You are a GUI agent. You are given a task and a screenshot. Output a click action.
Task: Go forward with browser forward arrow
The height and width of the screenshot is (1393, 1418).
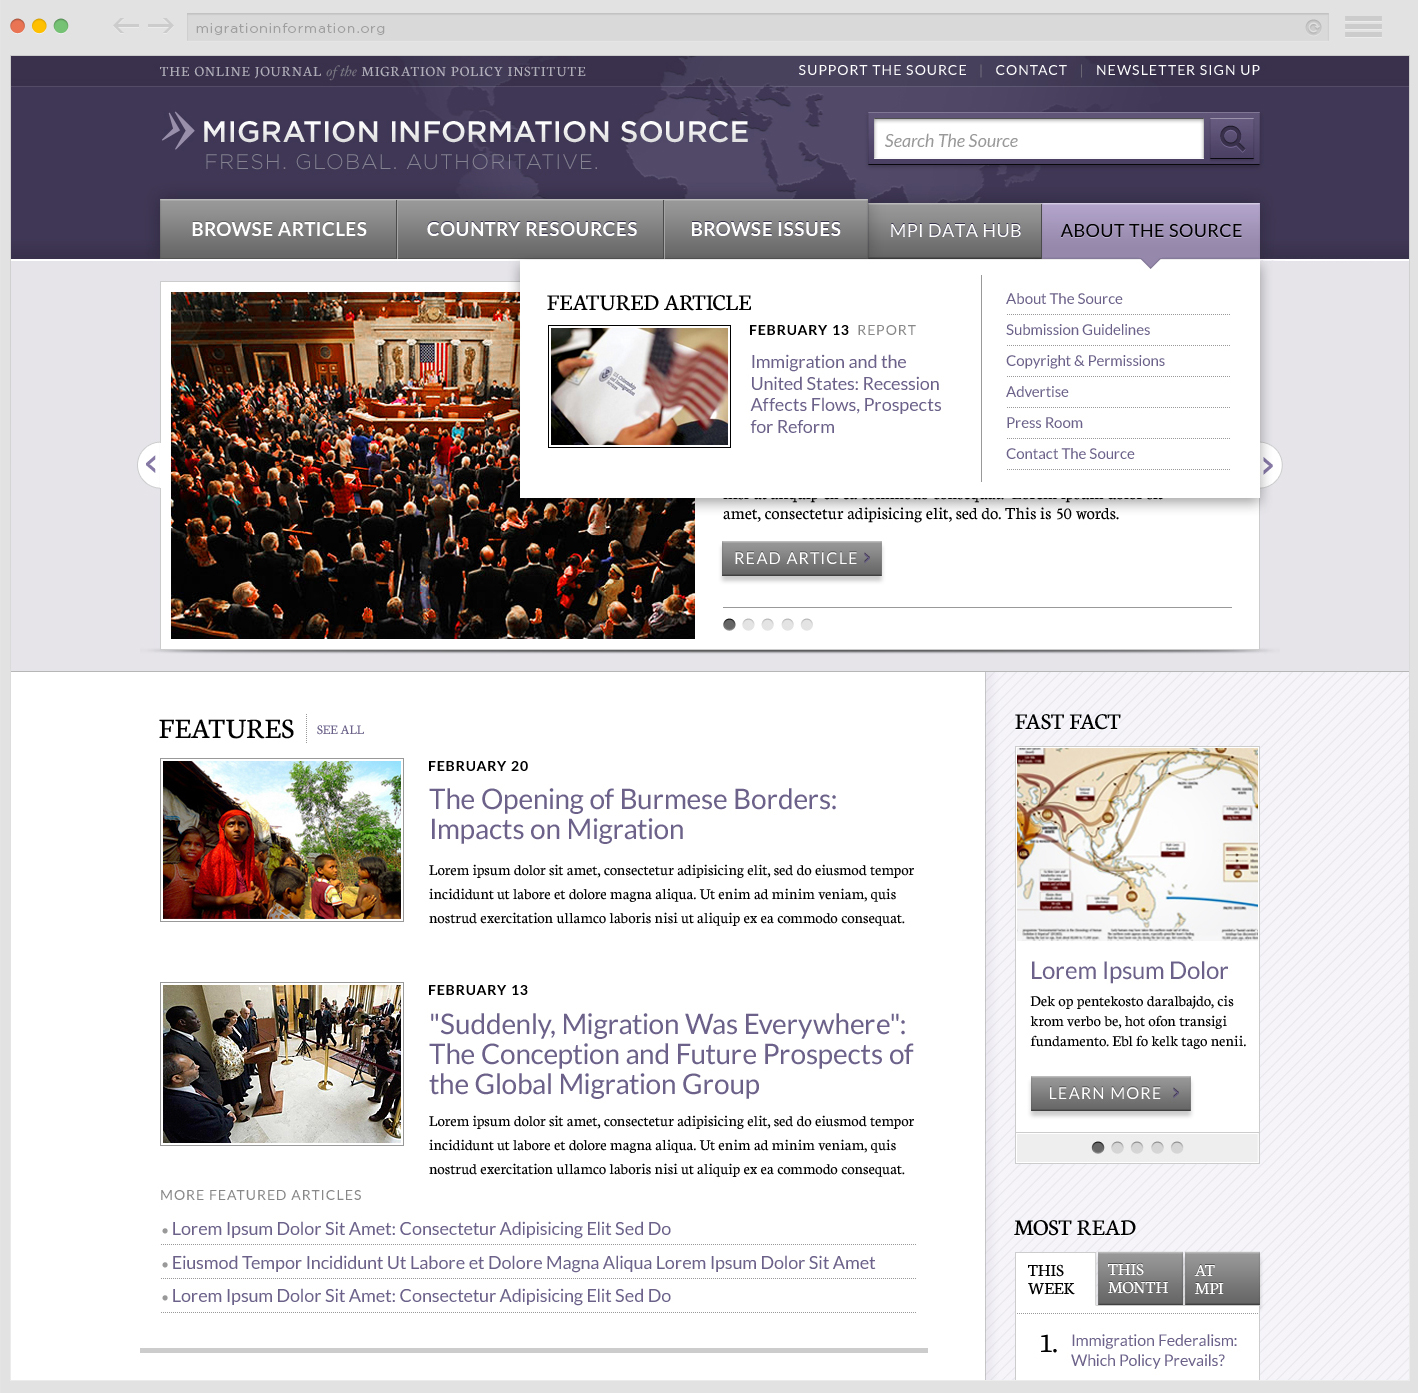[161, 25]
